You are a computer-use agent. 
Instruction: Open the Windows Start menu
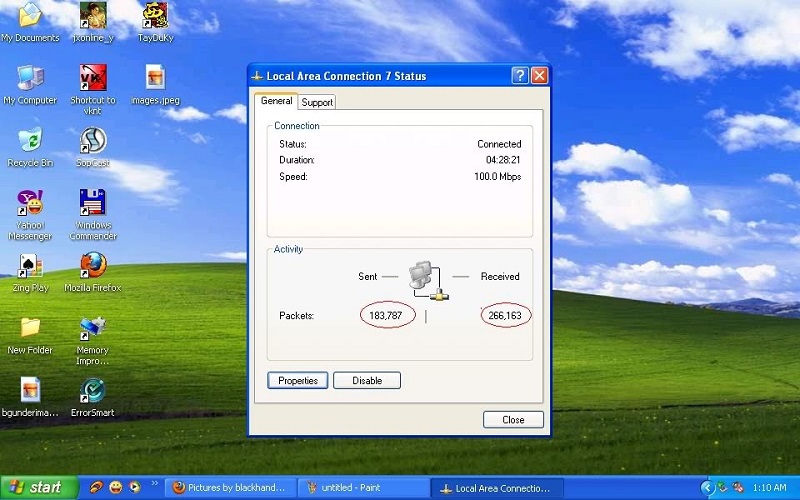(x=35, y=488)
